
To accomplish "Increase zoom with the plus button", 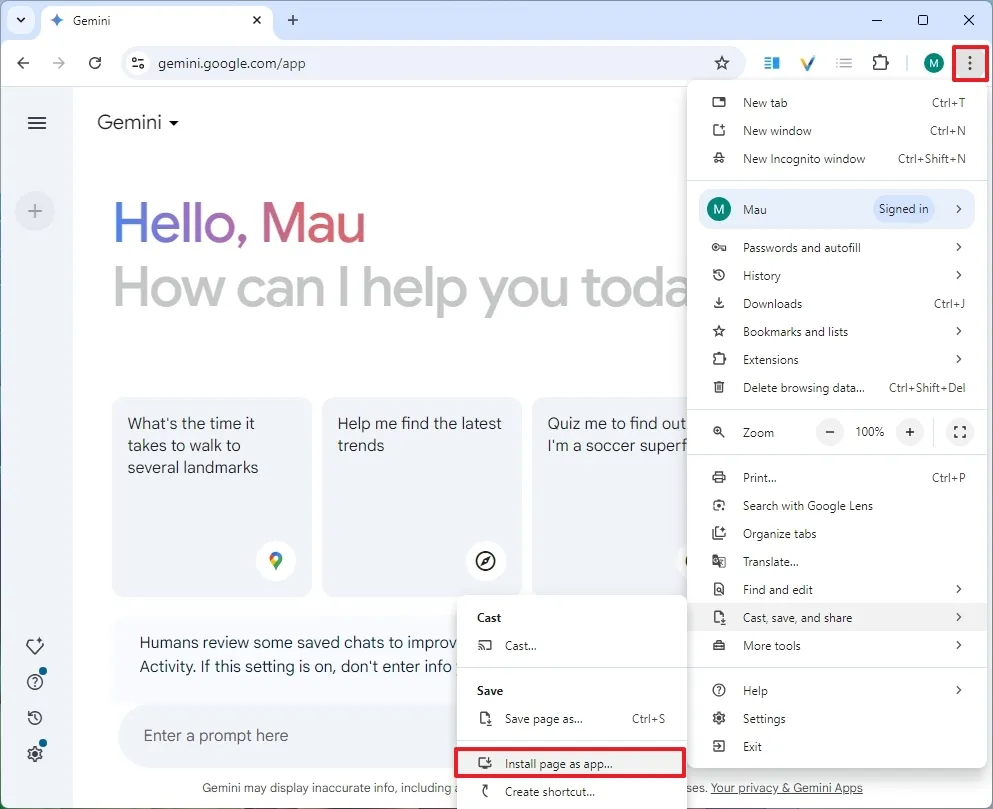I will [x=909, y=432].
